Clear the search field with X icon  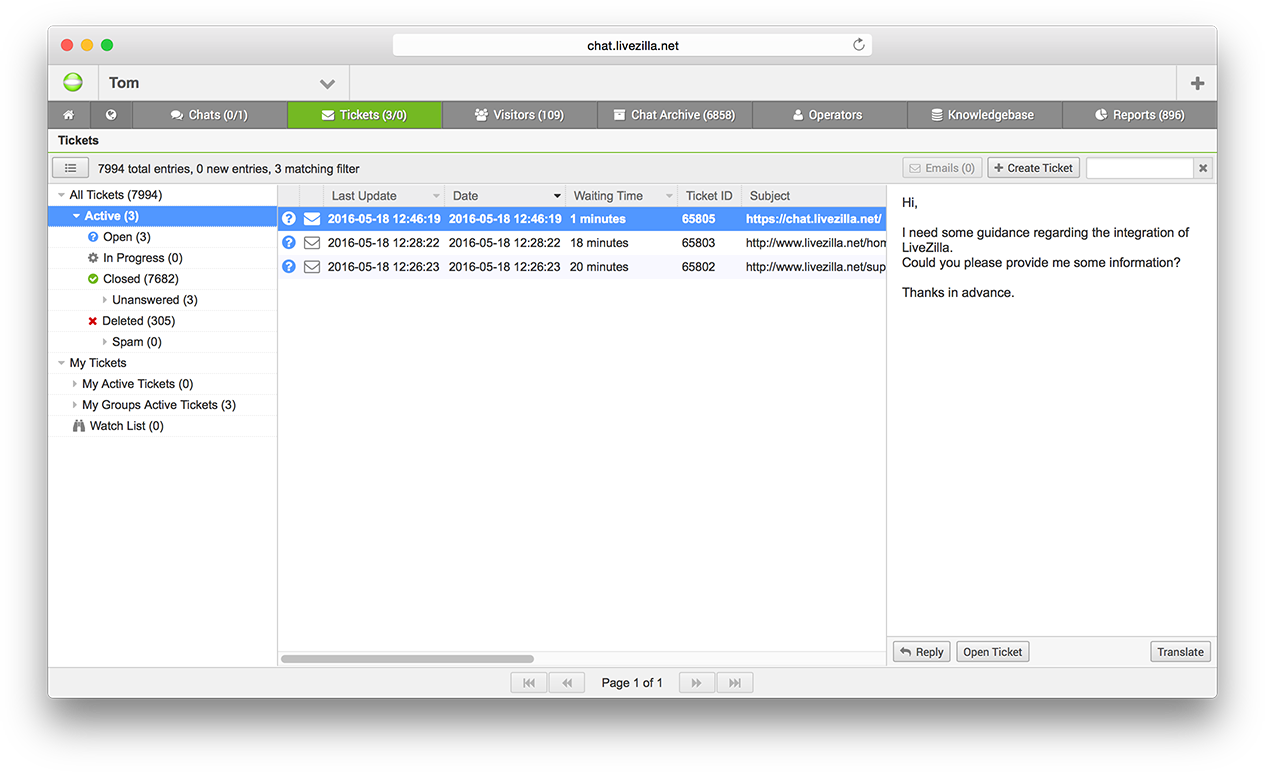click(x=1204, y=168)
